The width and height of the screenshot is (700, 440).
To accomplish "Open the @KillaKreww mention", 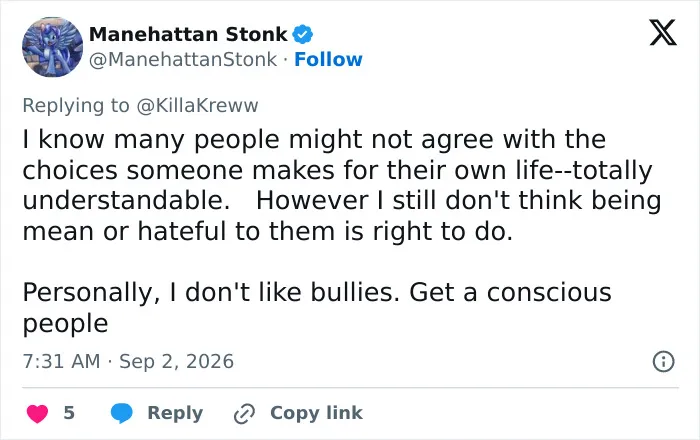I will [x=197, y=106].
